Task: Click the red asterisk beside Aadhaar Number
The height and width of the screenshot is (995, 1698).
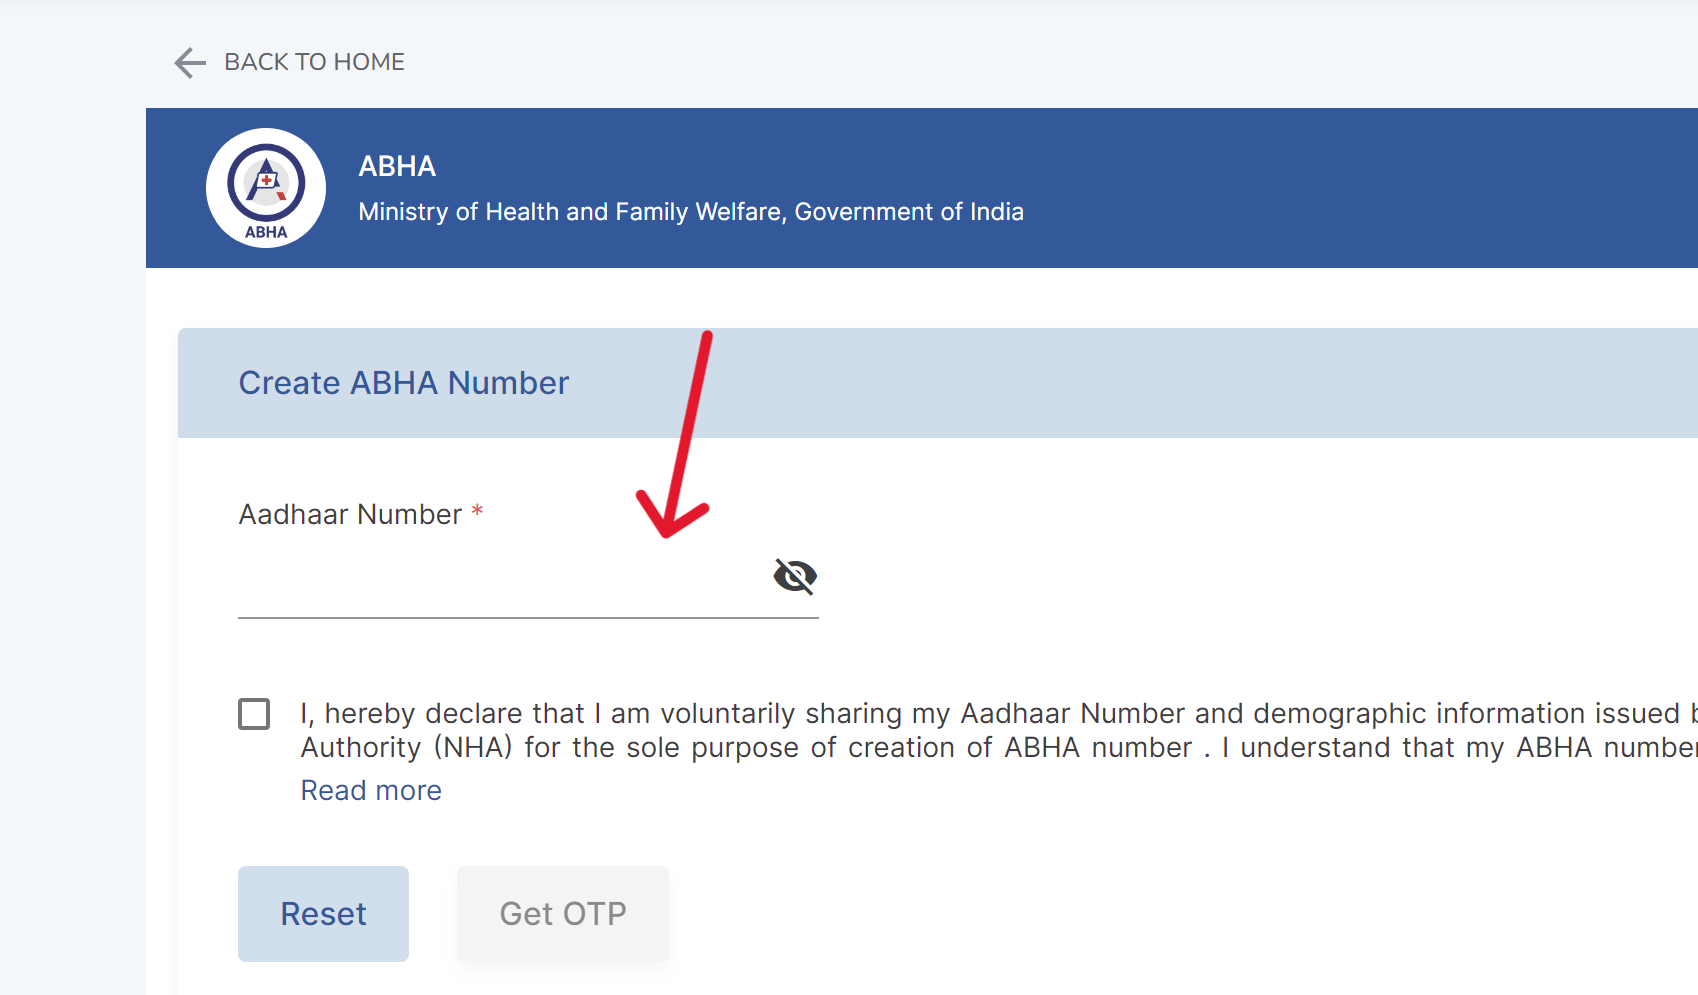Action: click(x=477, y=513)
